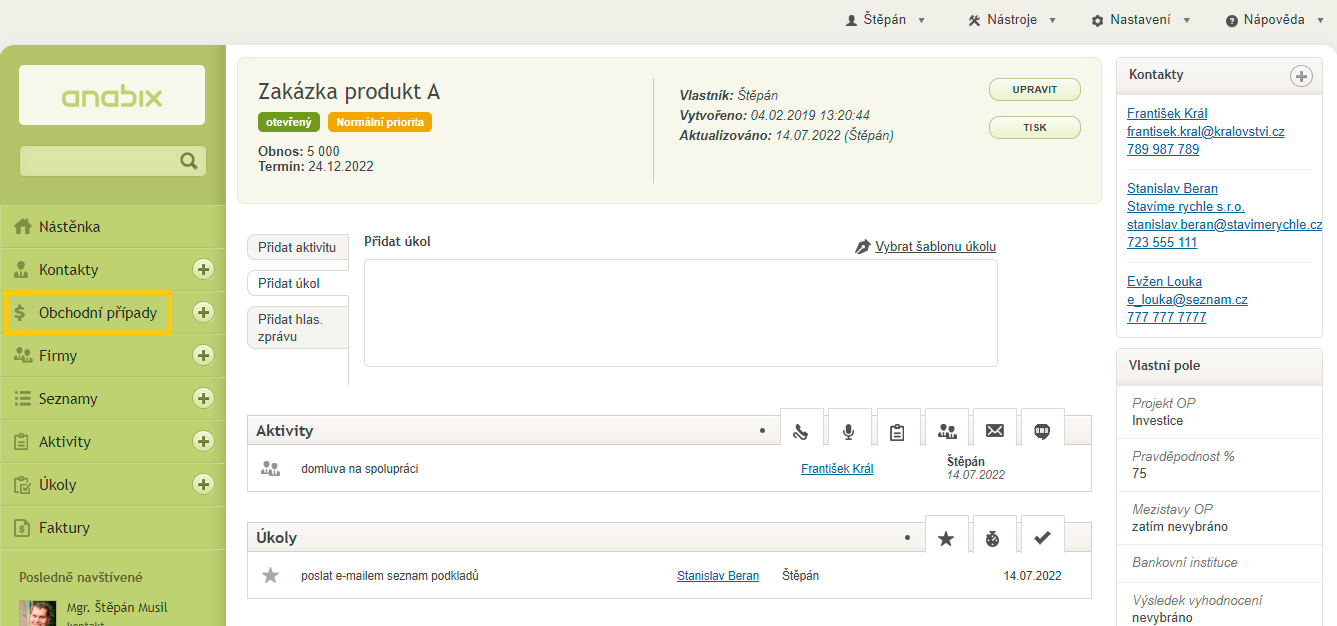Click the SMS speech bubble icon
Image resolution: width=1337 pixels, height=626 pixels.
coord(1042,431)
